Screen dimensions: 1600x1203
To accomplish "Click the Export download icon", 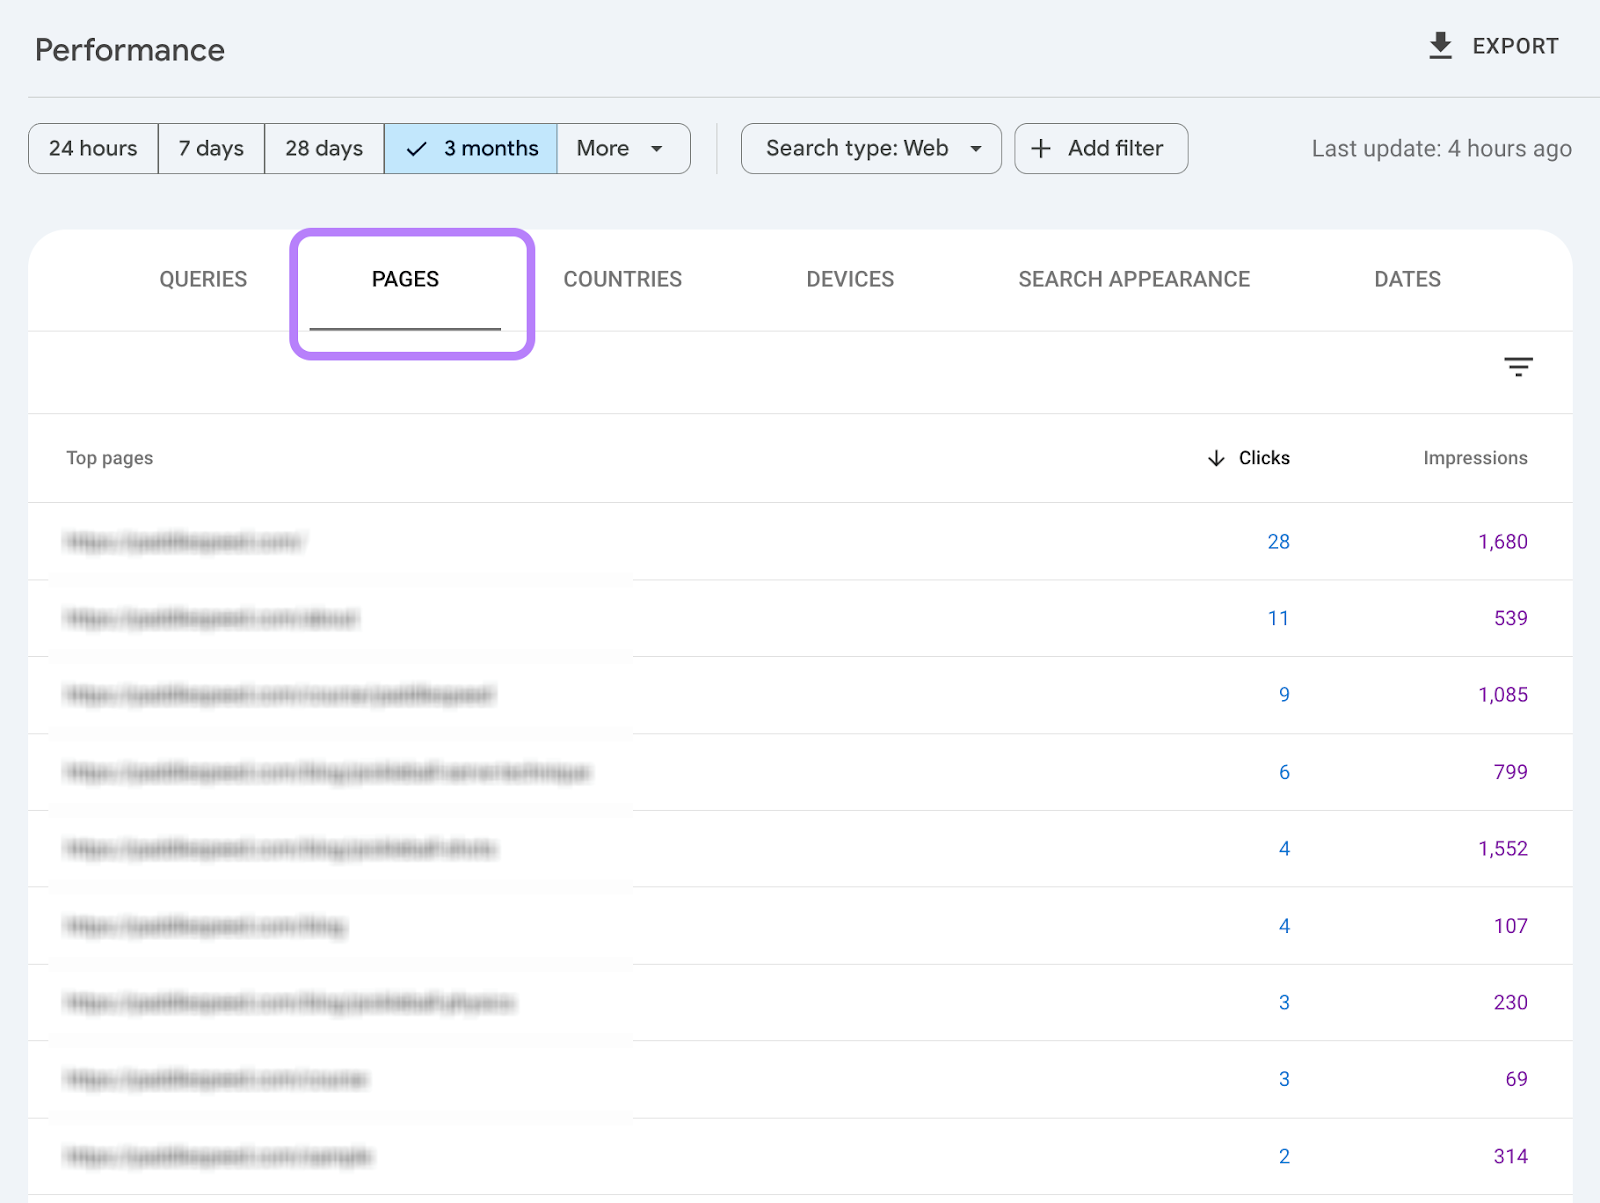I will coord(1440,45).
